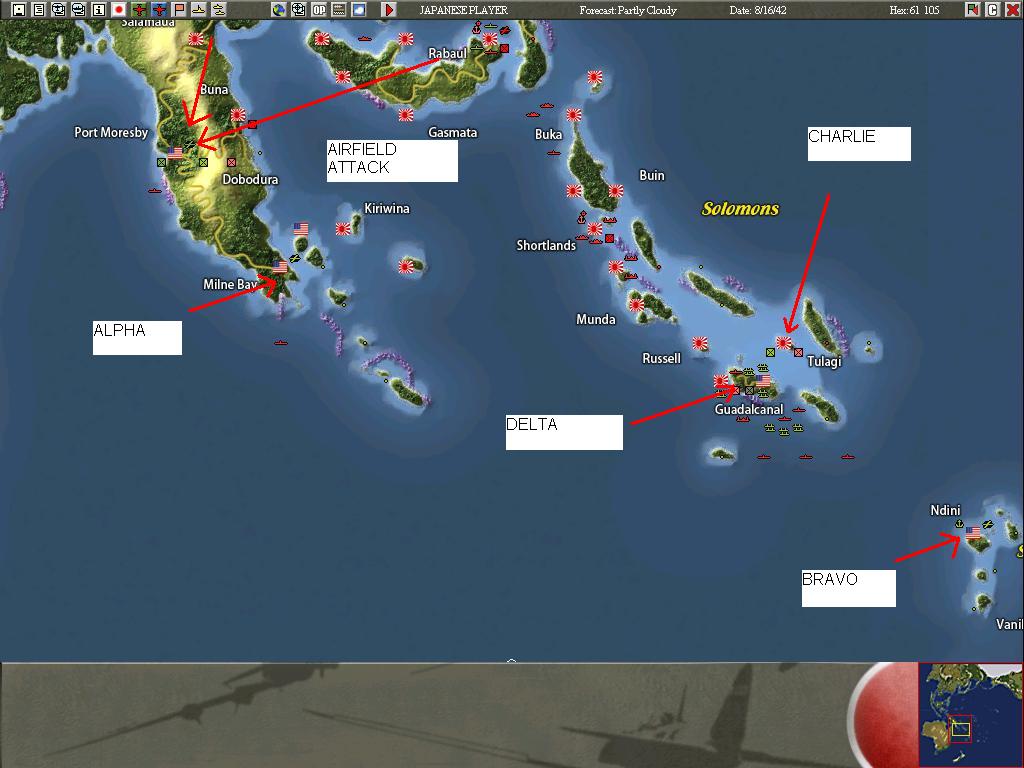Viewport: 1024px width, 768px height.
Task: Select the Japanese base icon at Munda
Action: coord(637,304)
